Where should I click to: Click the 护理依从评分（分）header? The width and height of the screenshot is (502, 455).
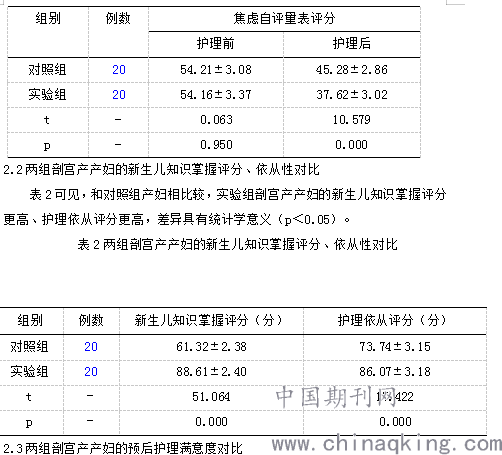392,321
